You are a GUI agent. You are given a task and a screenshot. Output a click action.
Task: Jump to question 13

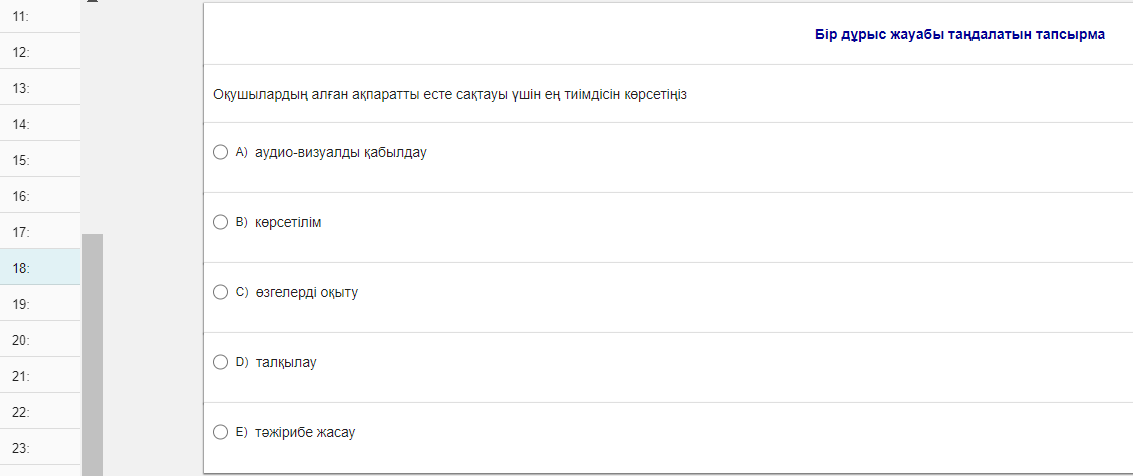click(40, 88)
